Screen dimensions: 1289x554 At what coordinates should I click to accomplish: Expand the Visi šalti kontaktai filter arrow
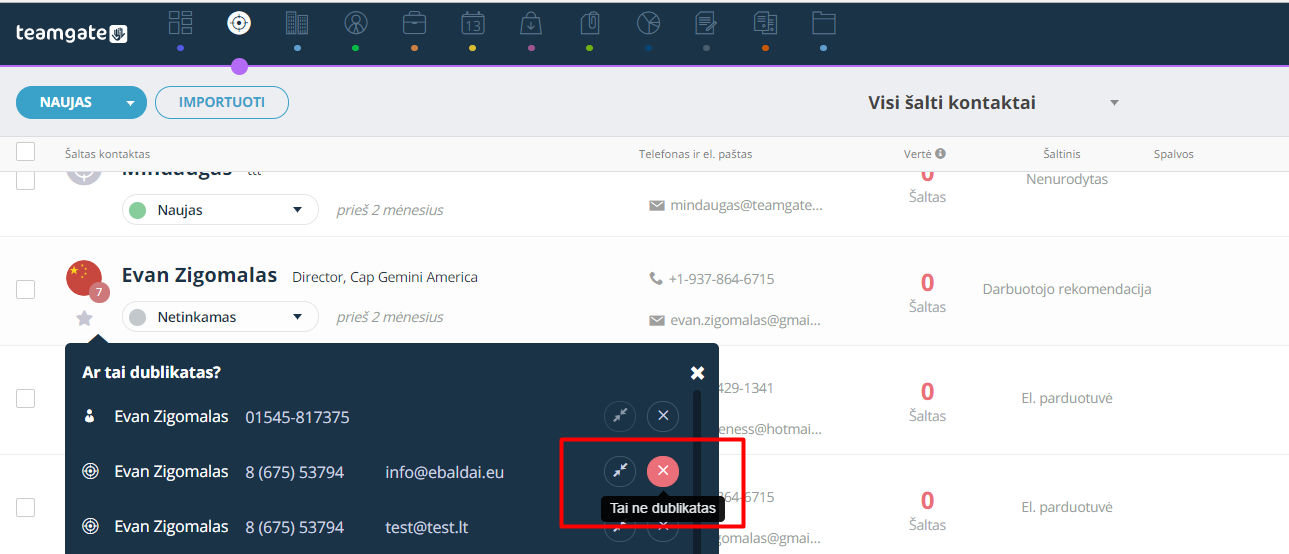click(1114, 103)
